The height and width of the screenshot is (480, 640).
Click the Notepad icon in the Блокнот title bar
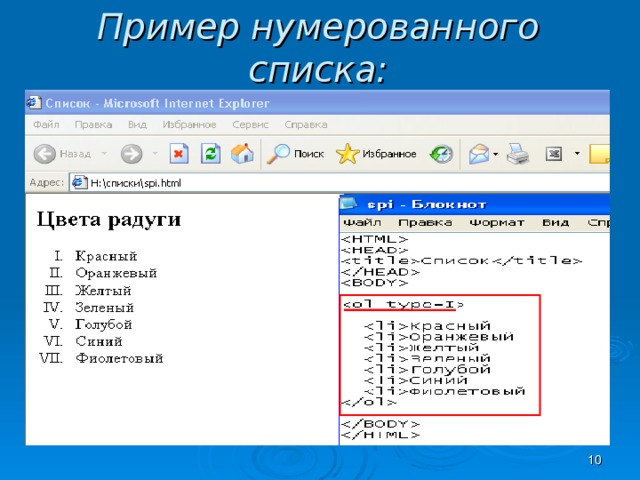point(349,203)
